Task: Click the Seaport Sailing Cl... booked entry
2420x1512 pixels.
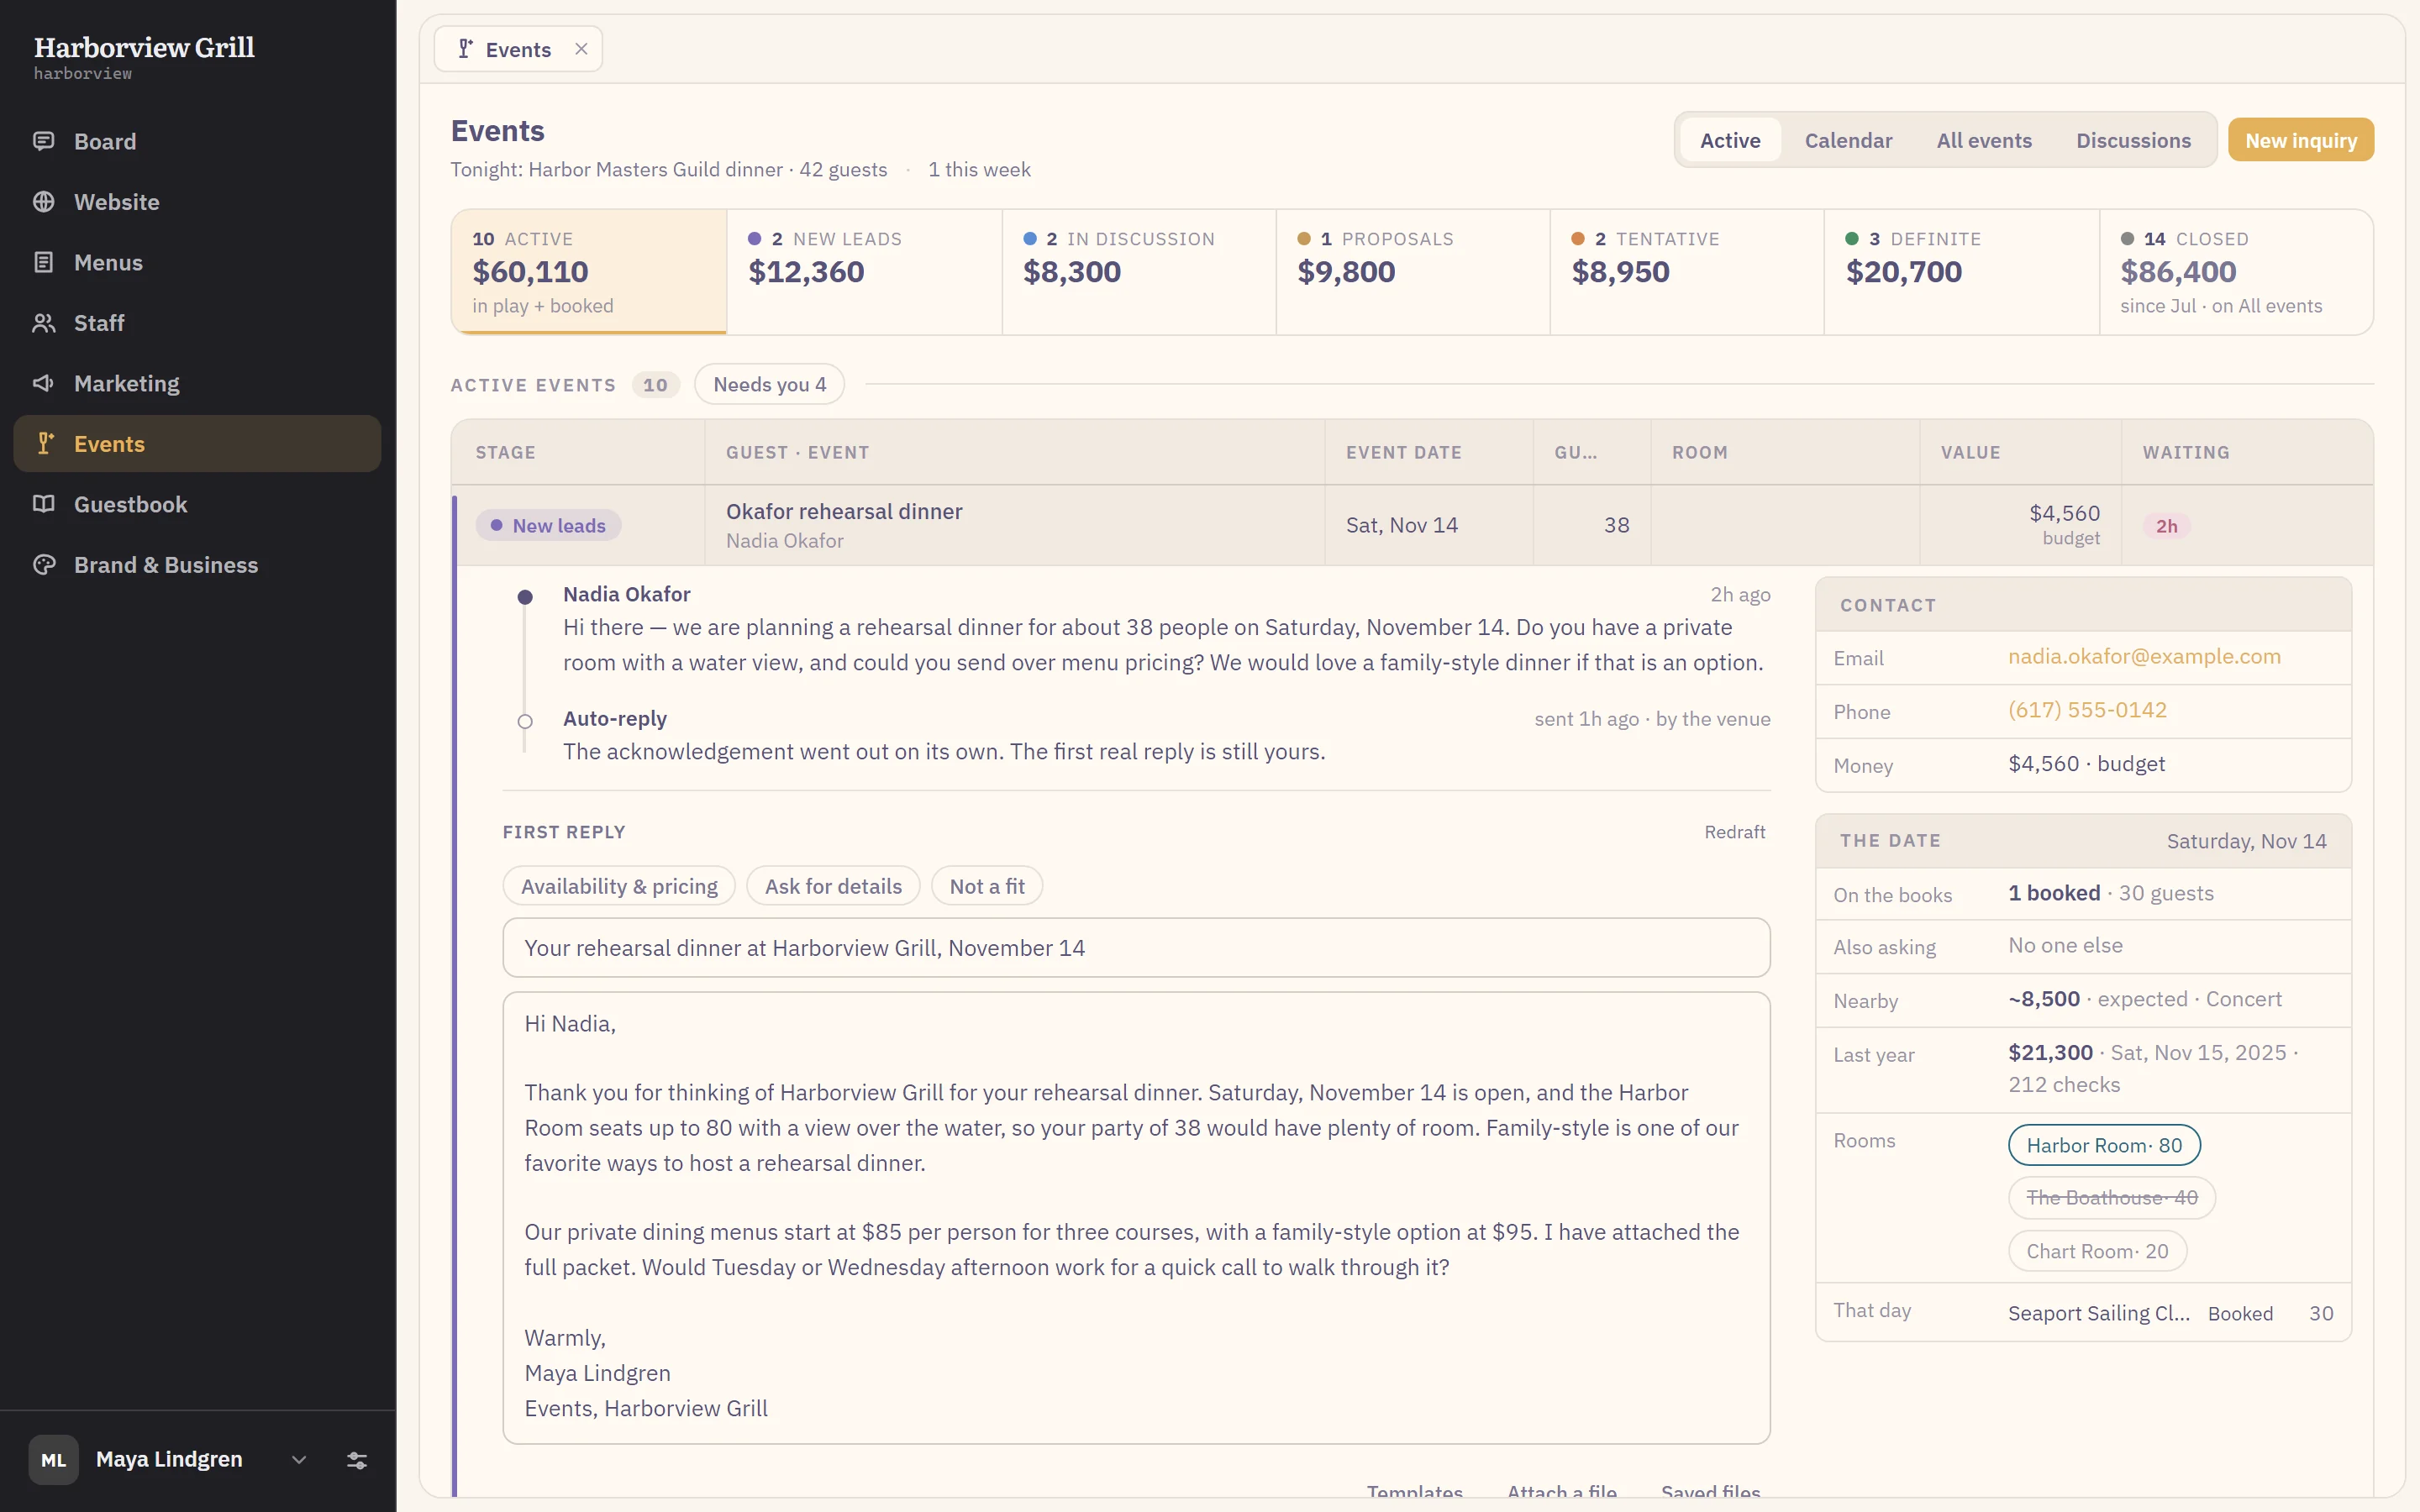Action: coord(2170,1313)
